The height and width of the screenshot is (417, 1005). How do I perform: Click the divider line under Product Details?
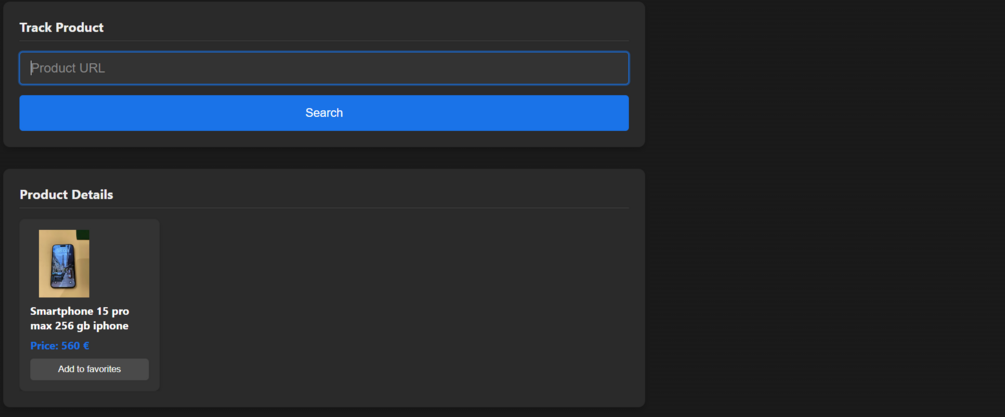point(324,208)
